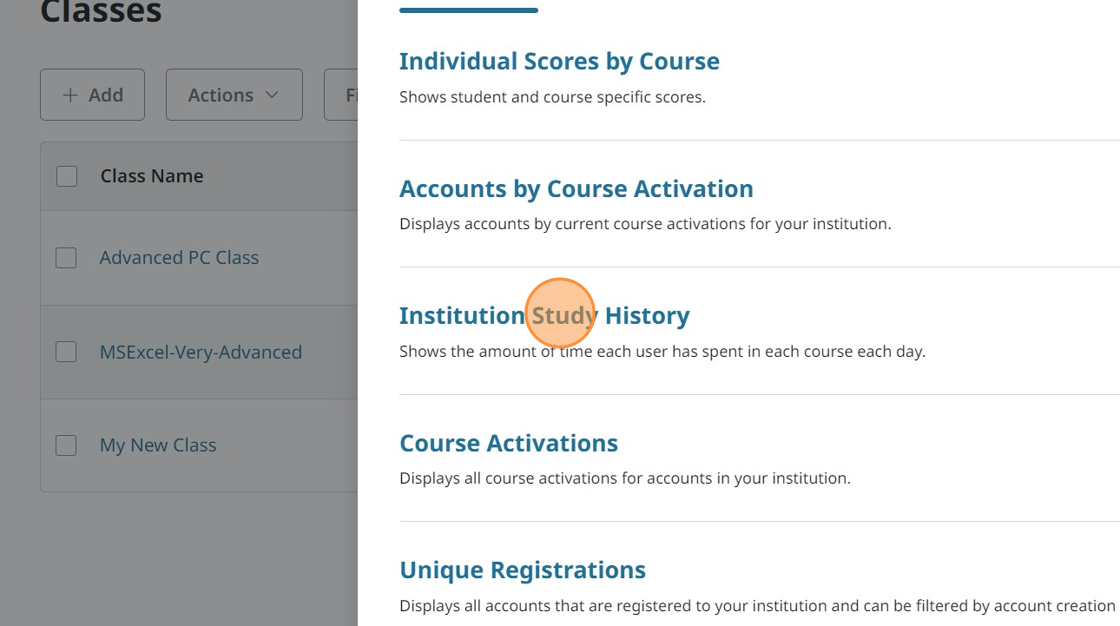Tick the MSExcel-Very-Advanced row checkbox

point(66,352)
